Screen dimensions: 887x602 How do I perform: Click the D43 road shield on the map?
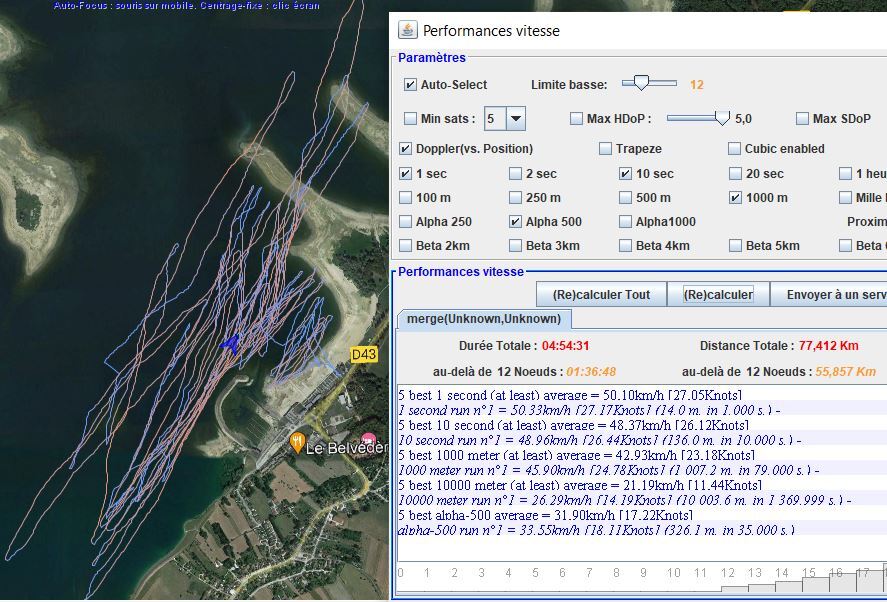(364, 355)
